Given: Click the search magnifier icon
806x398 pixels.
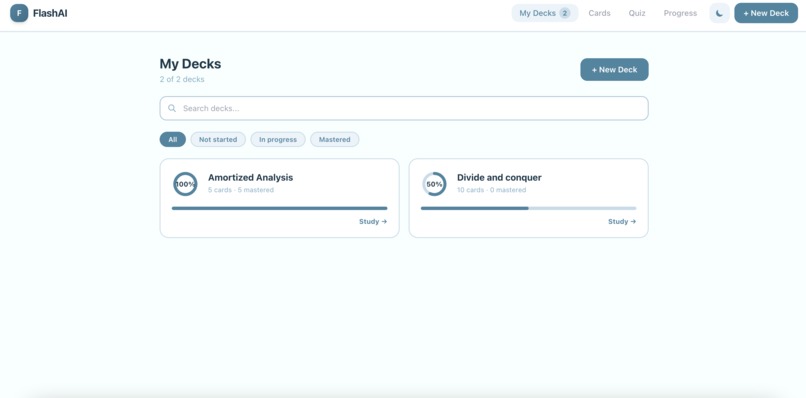Looking at the screenshot, I should click(172, 108).
